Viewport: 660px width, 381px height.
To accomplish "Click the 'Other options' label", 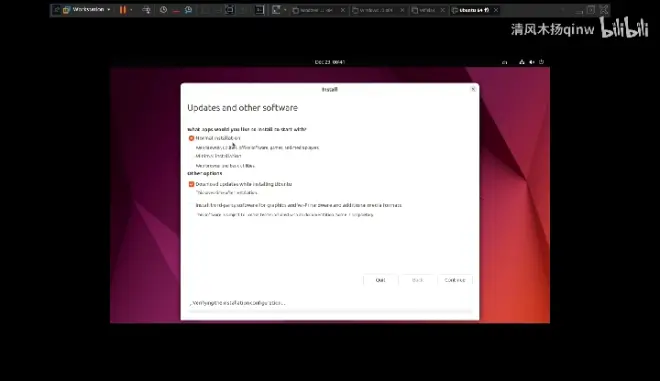I will coord(205,173).
